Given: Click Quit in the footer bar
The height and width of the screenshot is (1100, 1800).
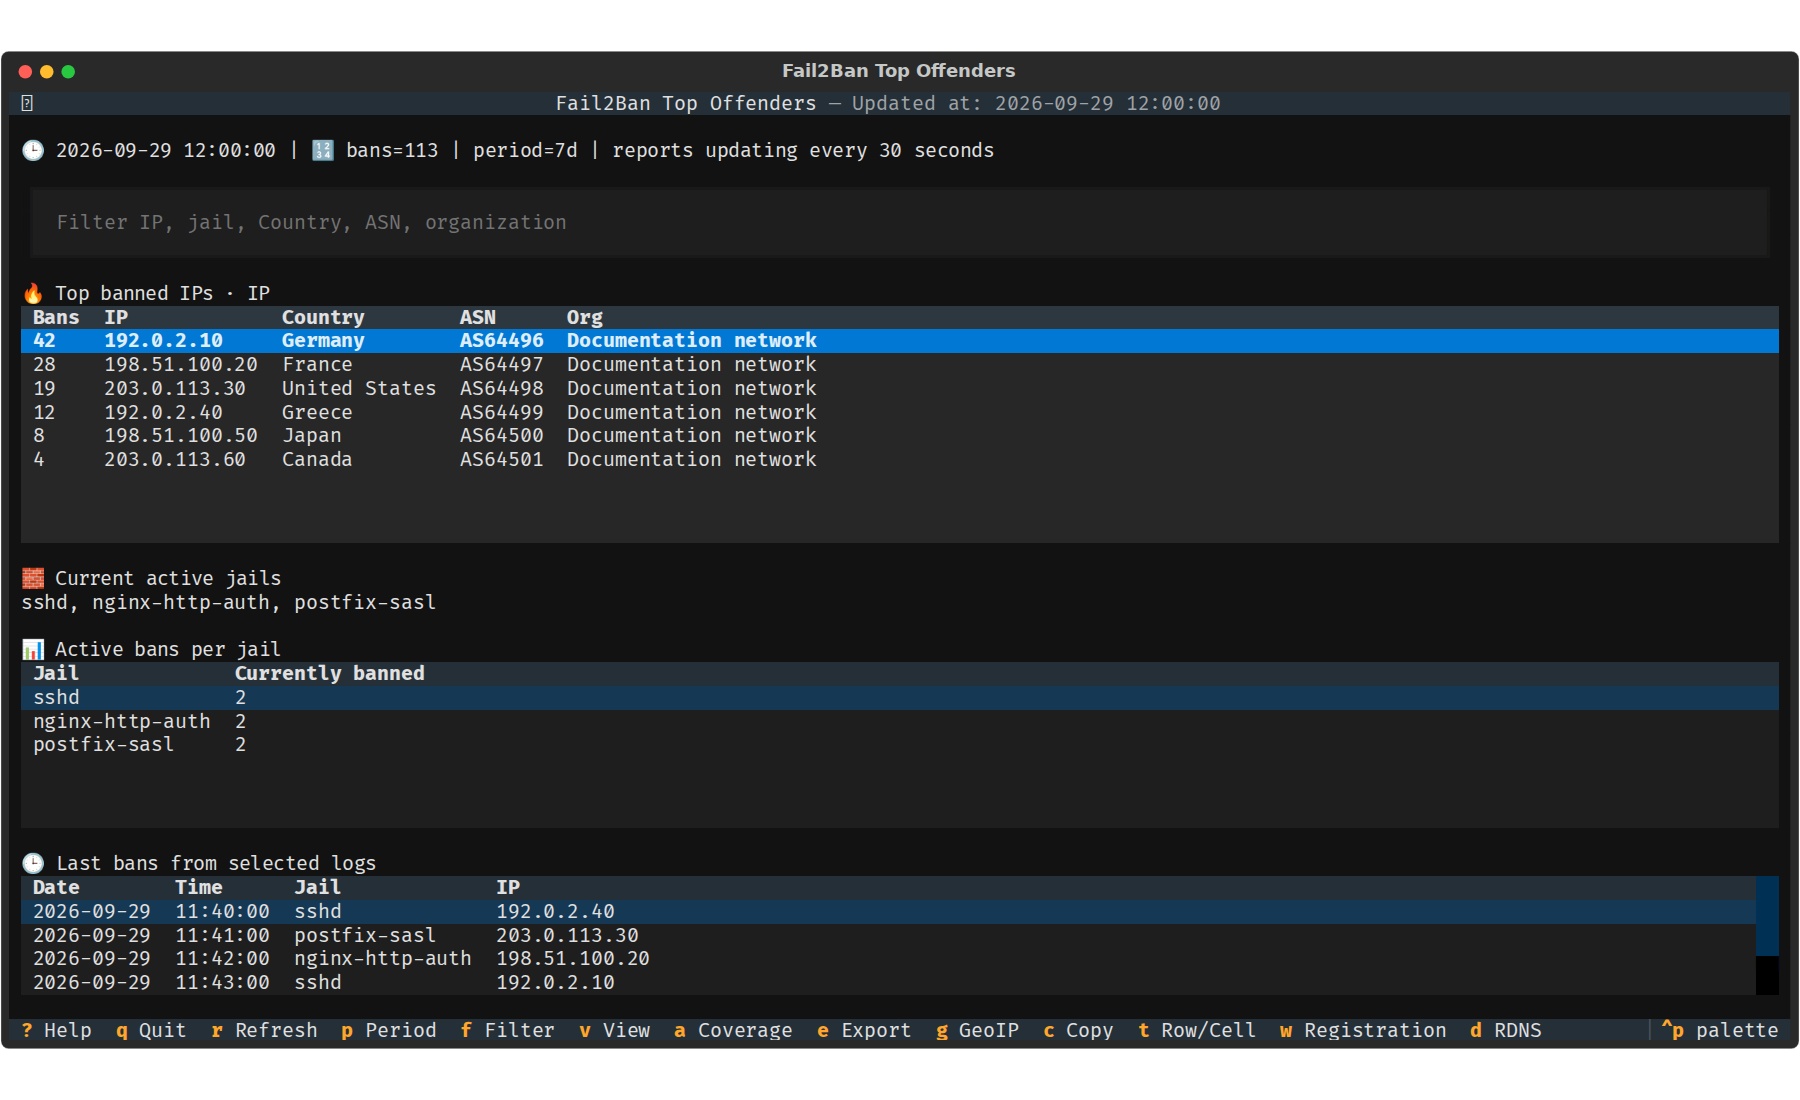Looking at the screenshot, I should (x=151, y=1030).
